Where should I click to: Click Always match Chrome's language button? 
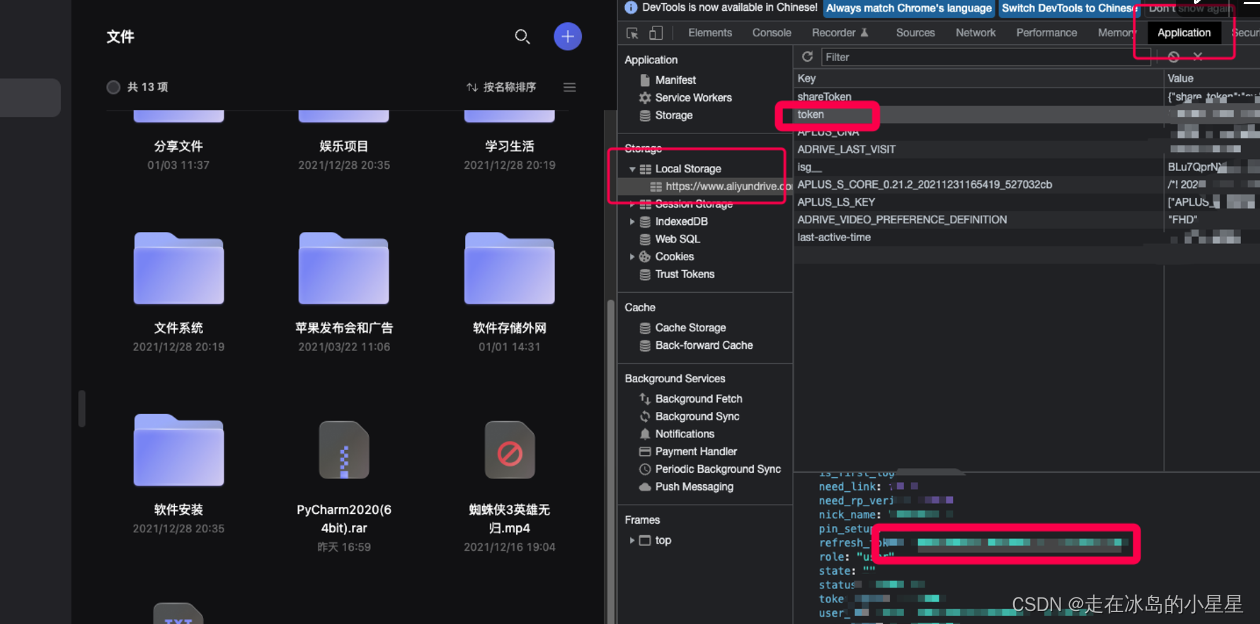(908, 8)
